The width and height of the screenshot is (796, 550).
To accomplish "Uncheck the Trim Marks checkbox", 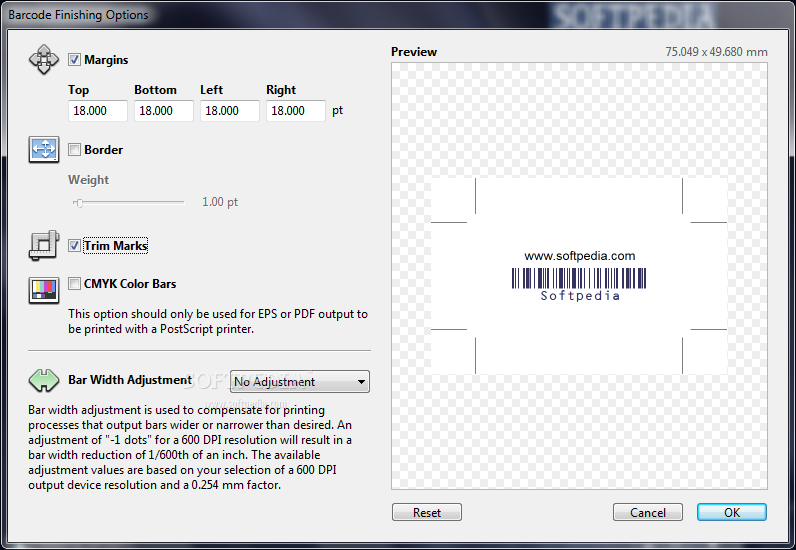I will coord(74,246).
